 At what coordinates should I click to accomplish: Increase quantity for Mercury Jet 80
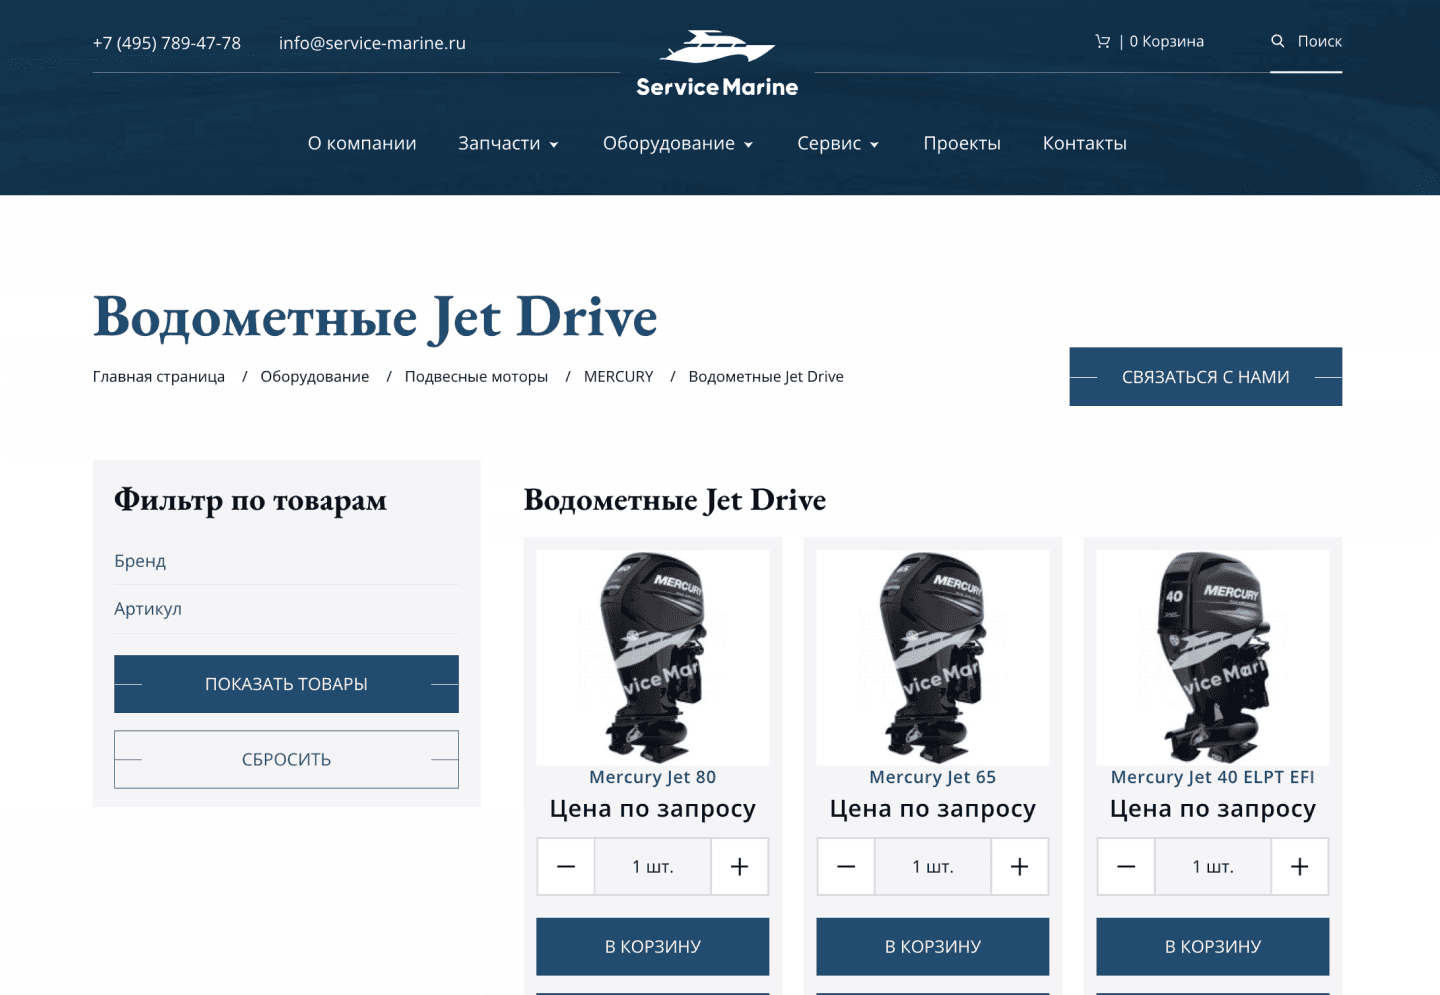coord(739,866)
